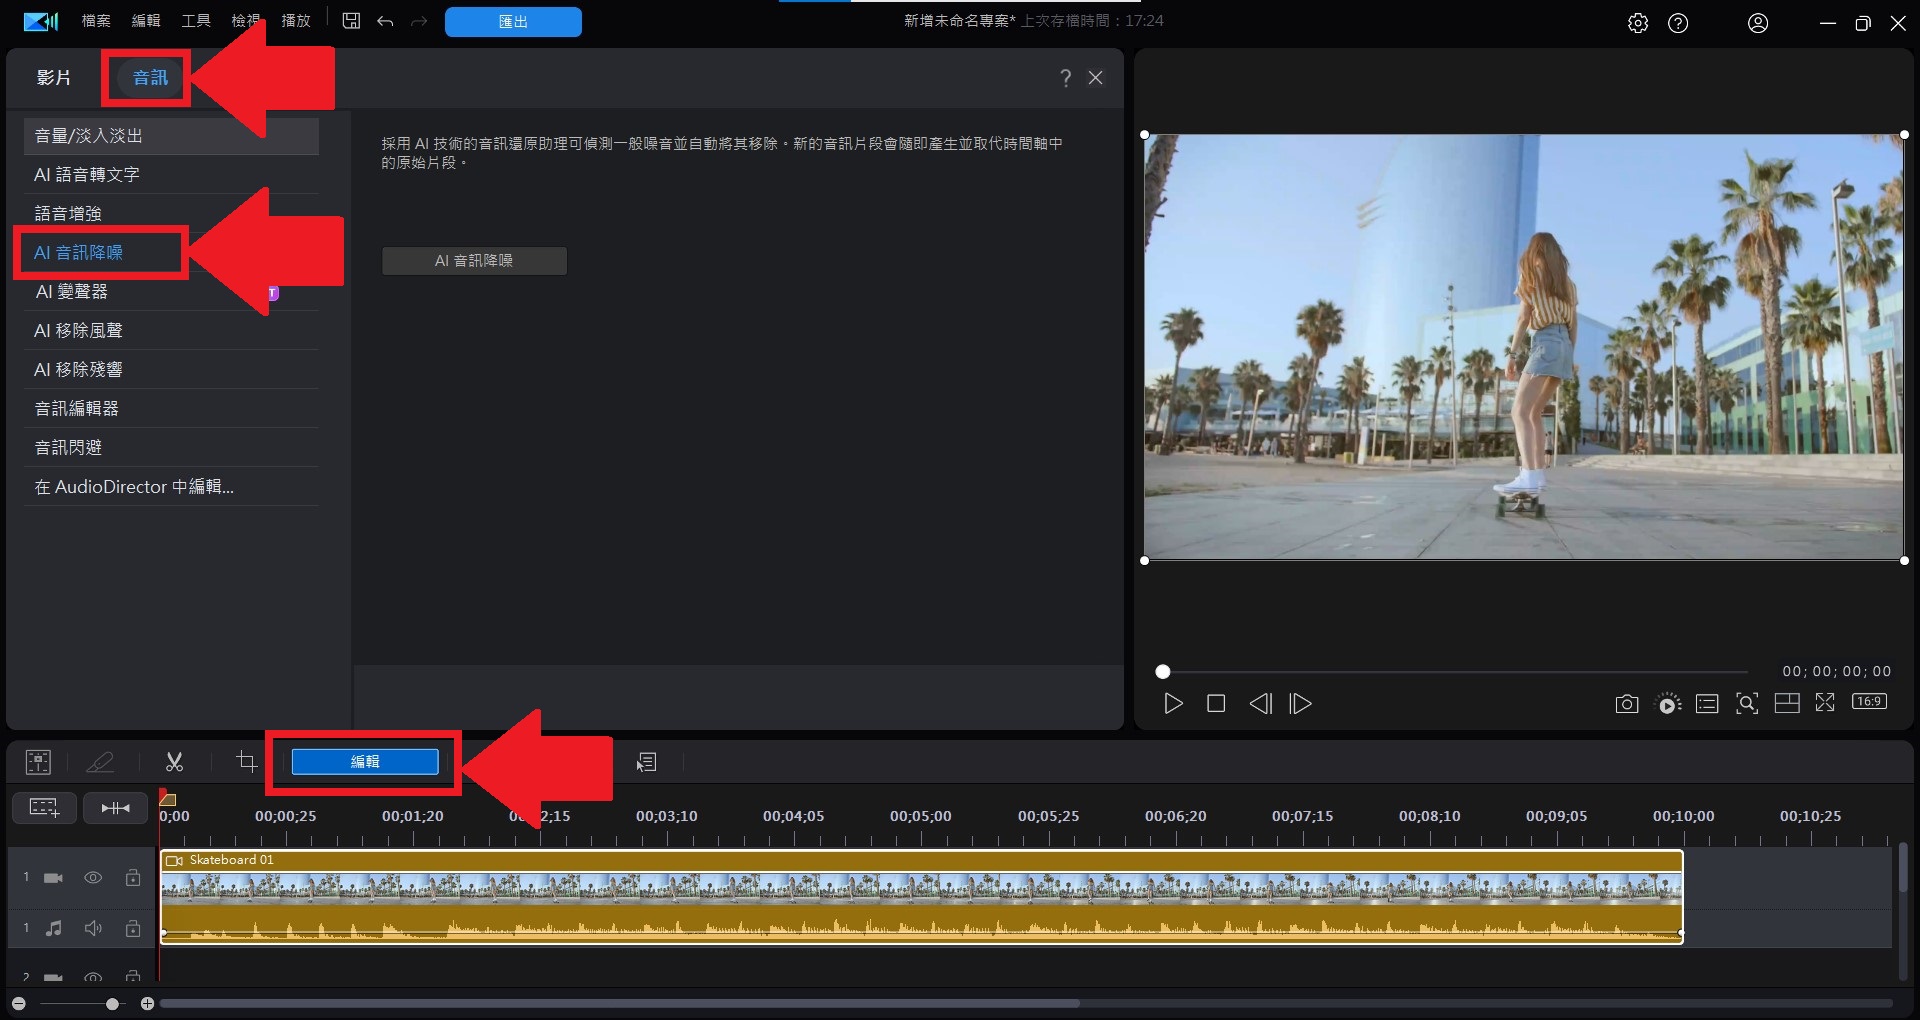
Task: Select the Skateboard 01 clip on timeline
Action: tap(920, 887)
